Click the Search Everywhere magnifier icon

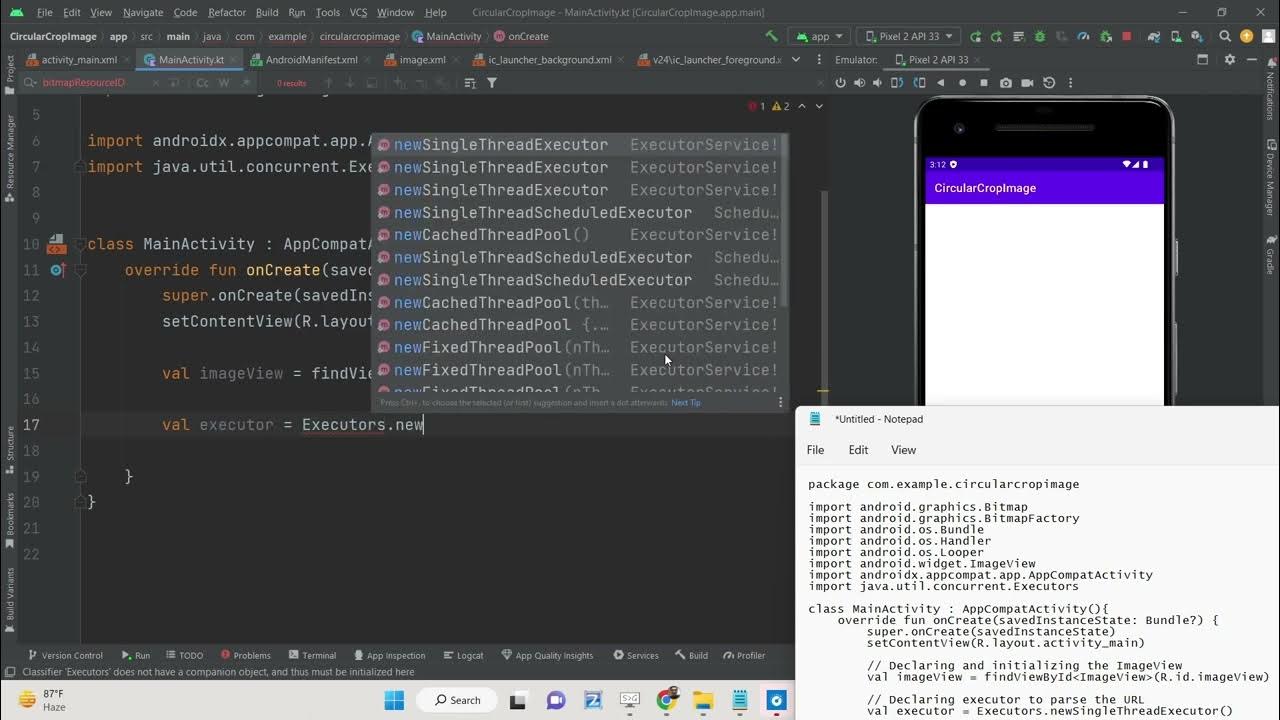point(1225,36)
